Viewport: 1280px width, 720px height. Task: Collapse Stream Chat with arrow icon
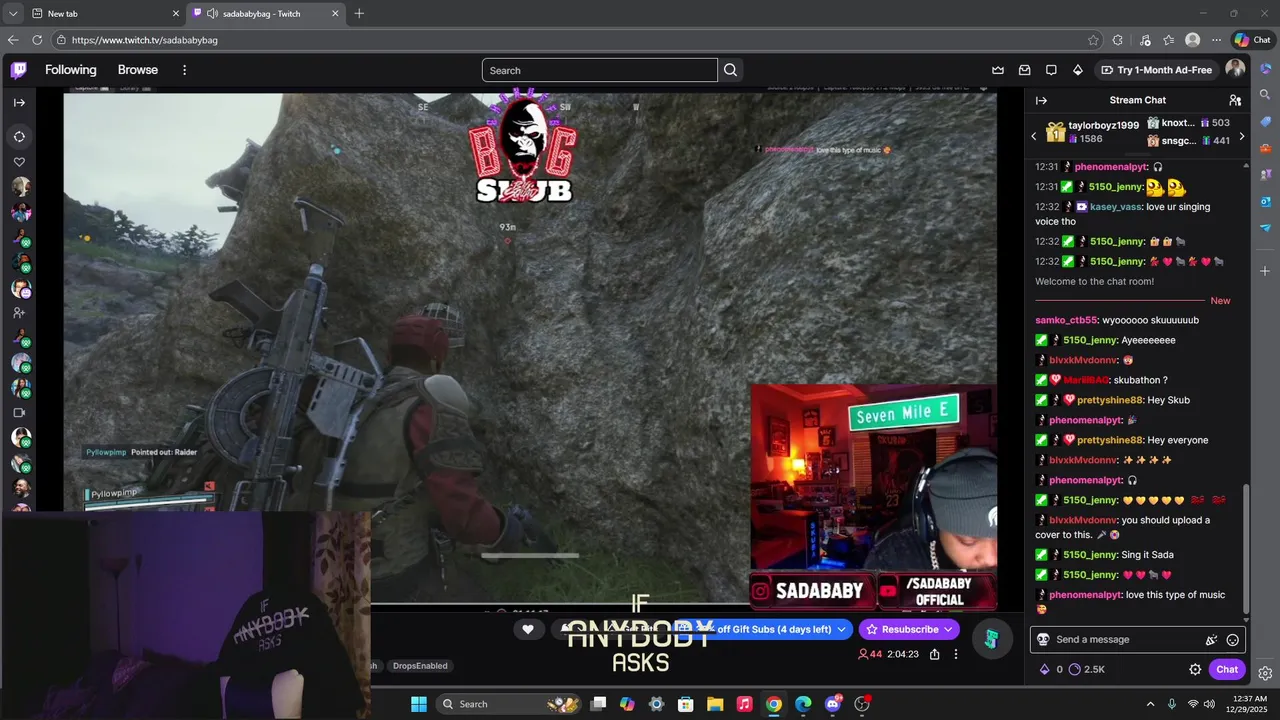click(1041, 100)
